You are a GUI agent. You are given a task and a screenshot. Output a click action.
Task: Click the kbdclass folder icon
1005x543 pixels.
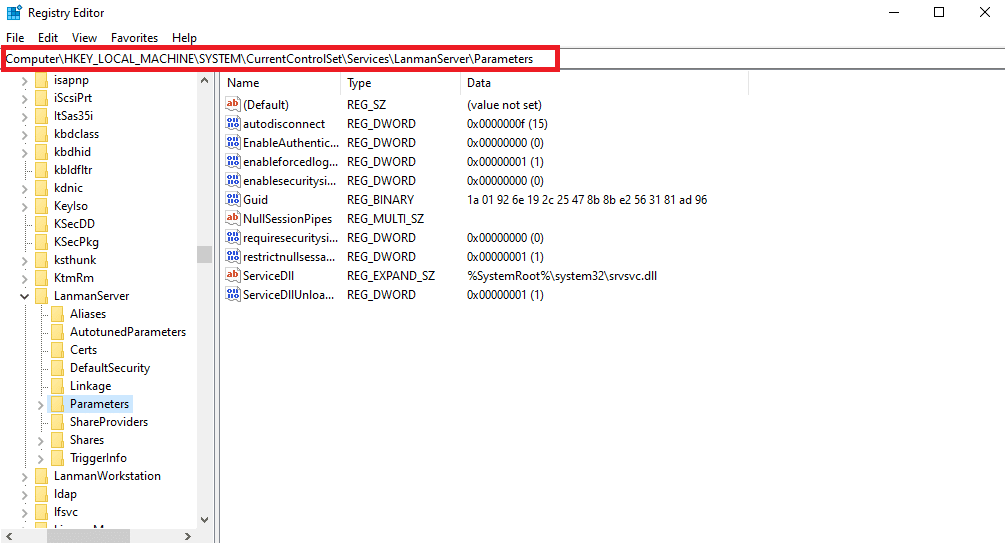point(42,134)
